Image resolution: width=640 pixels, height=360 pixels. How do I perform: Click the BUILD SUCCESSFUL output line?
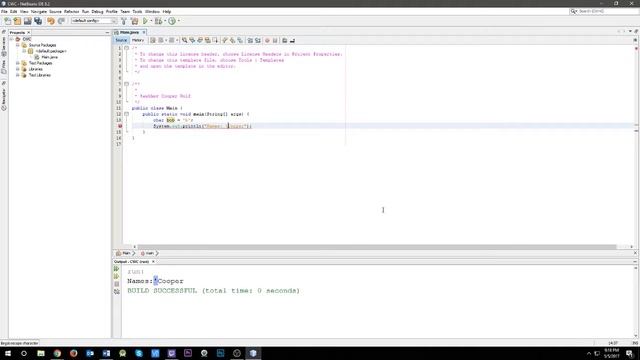tap(213, 291)
